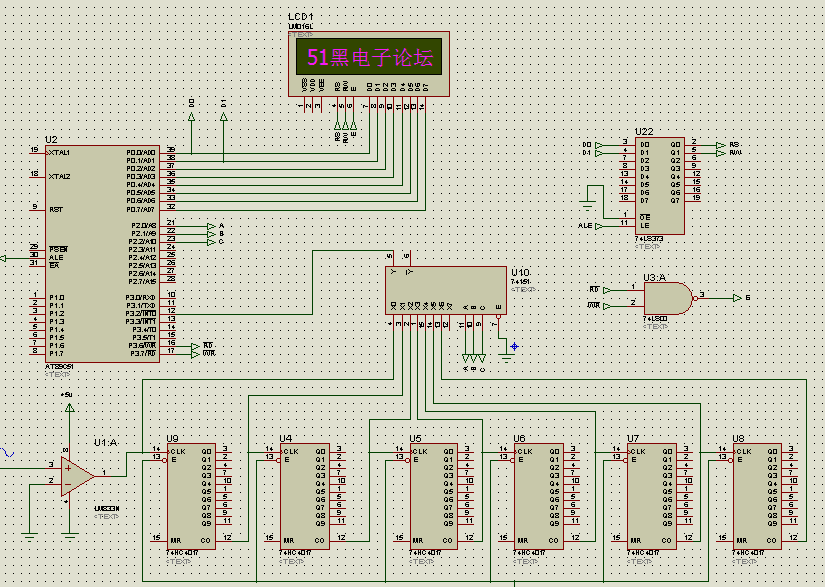Select the U3:A NAND gate symbol
Image resolution: width=825 pixels, height=587 pixels.
pos(668,298)
